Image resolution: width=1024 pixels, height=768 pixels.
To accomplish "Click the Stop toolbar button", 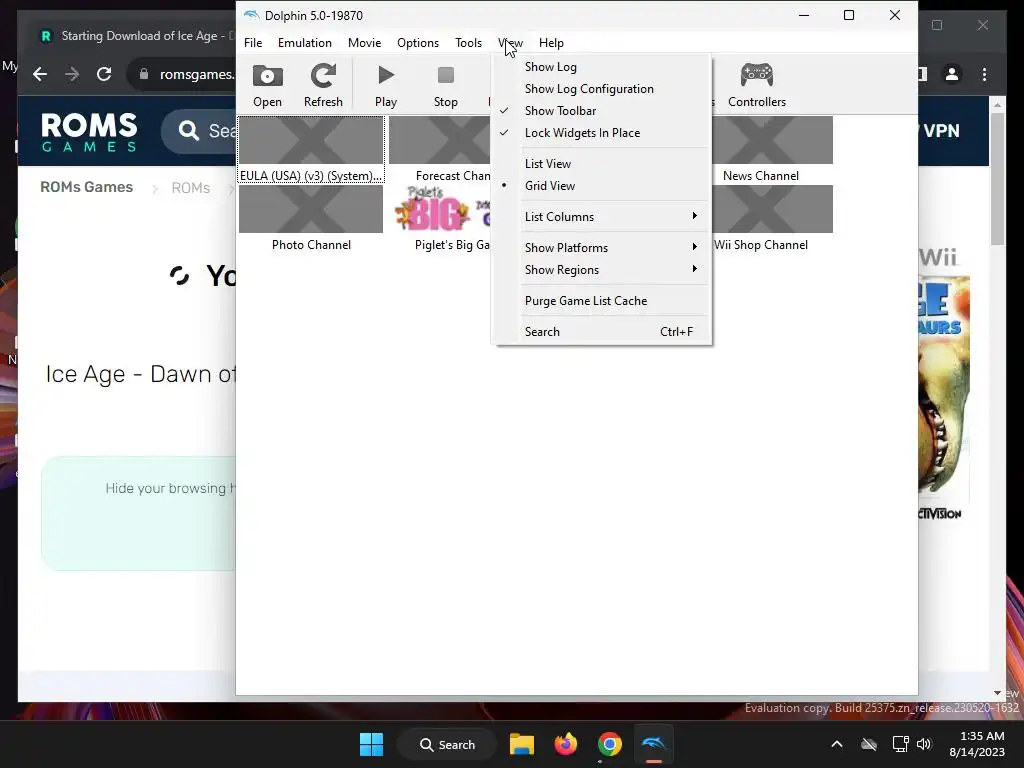I will pos(445,86).
